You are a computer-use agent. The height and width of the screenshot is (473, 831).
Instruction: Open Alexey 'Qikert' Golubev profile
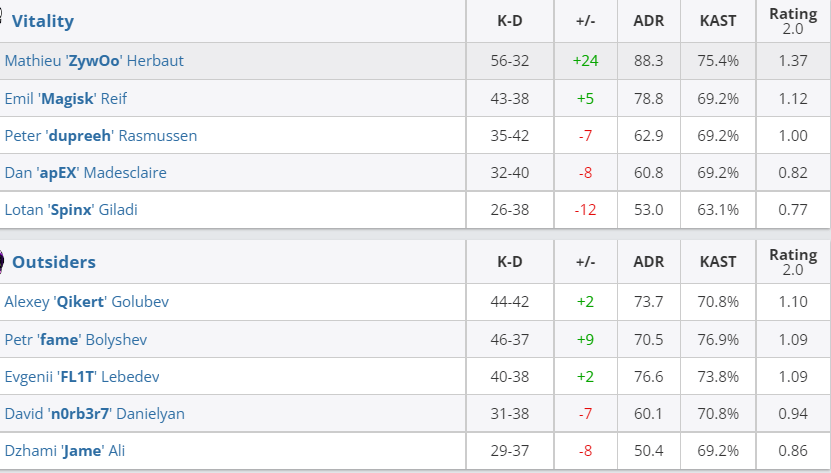[87, 302]
